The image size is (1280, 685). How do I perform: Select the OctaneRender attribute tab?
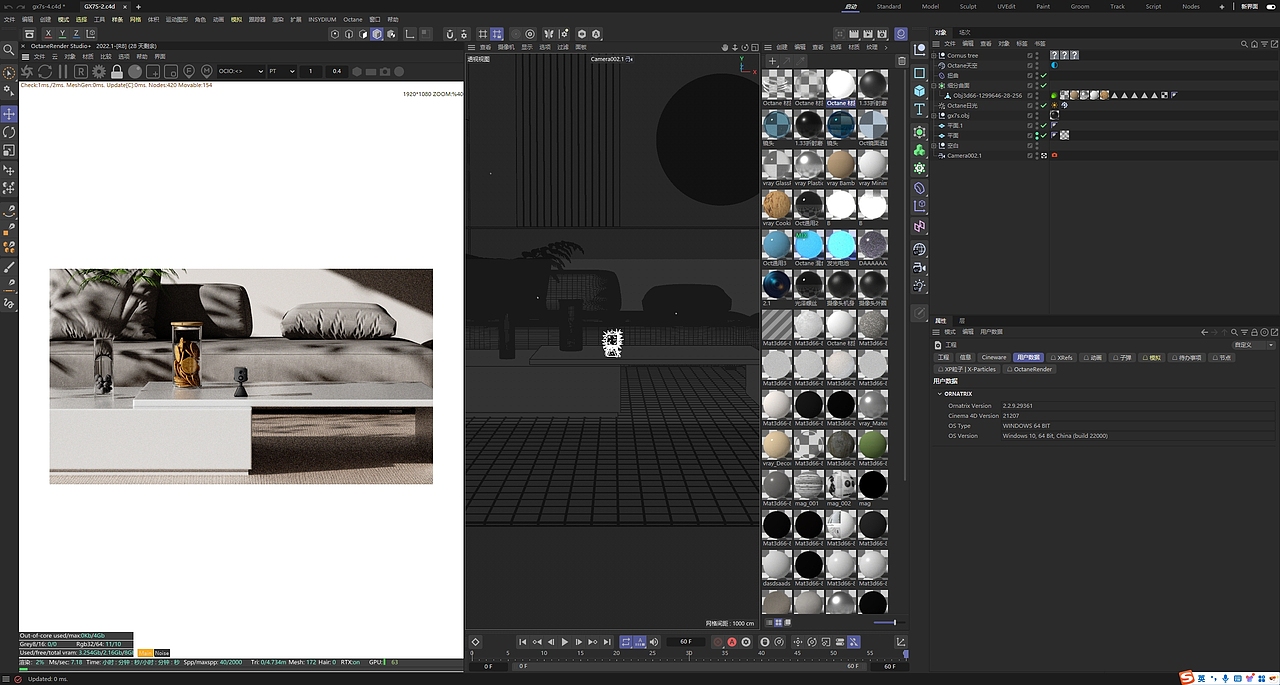(x=1030, y=369)
